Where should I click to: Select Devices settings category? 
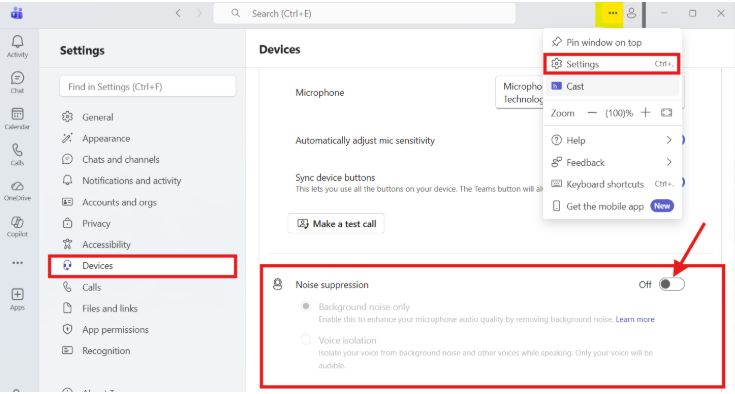pos(142,266)
